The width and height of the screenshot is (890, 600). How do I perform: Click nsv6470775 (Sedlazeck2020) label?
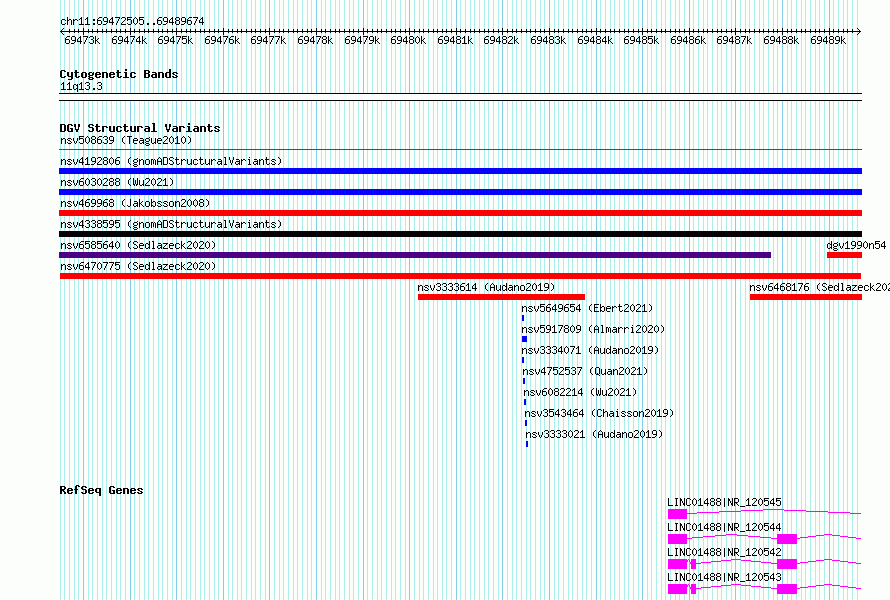tap(138, 266)
